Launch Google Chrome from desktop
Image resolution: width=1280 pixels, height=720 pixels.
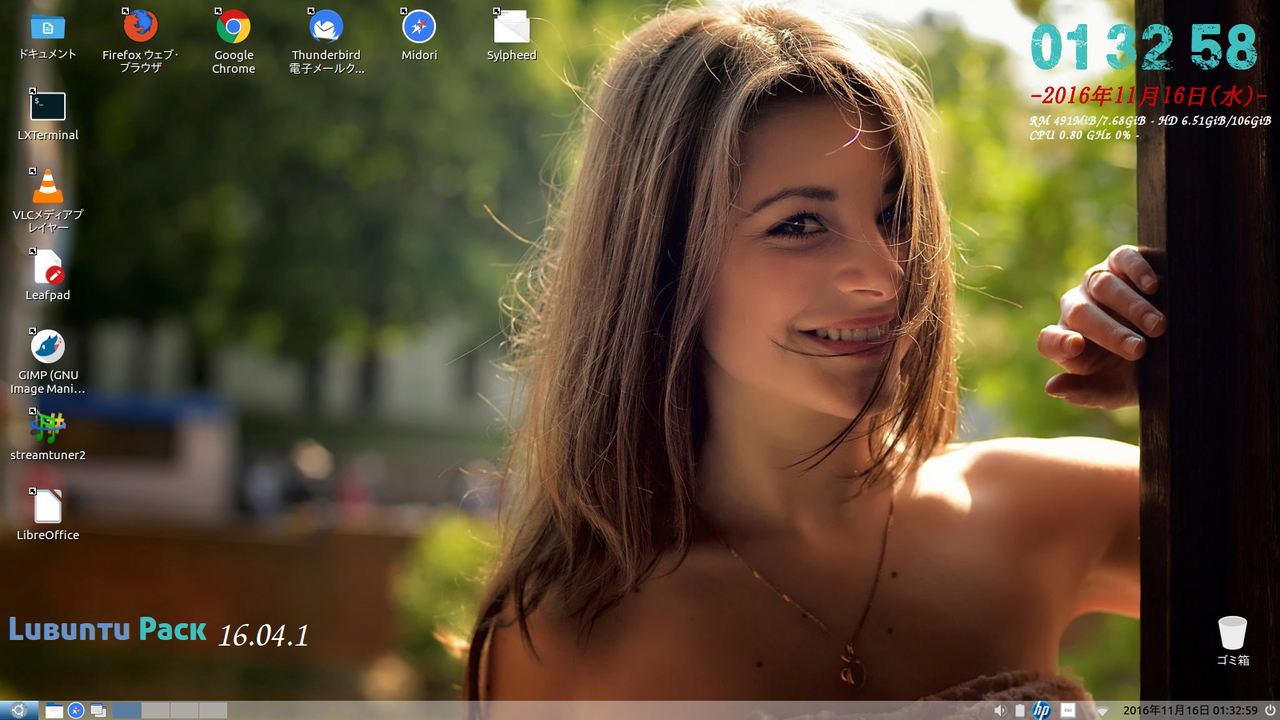(233, 26)
